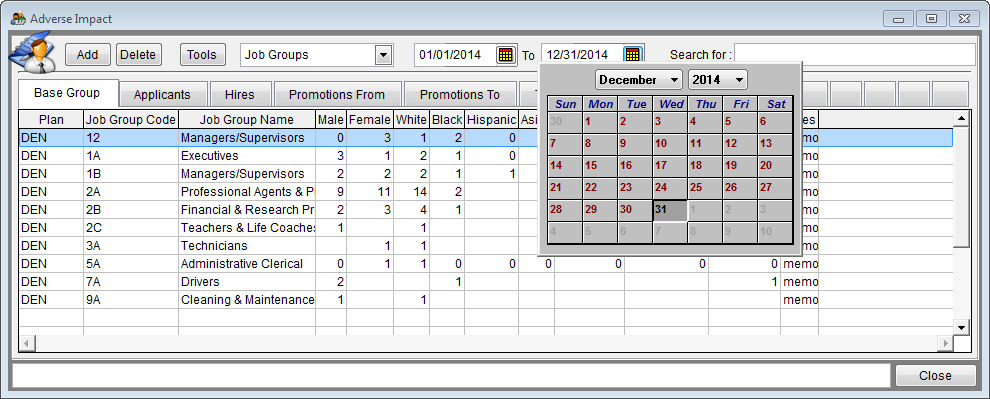Maximize the Adverse Impact window
990x399 pixels.
click(931, 19)
